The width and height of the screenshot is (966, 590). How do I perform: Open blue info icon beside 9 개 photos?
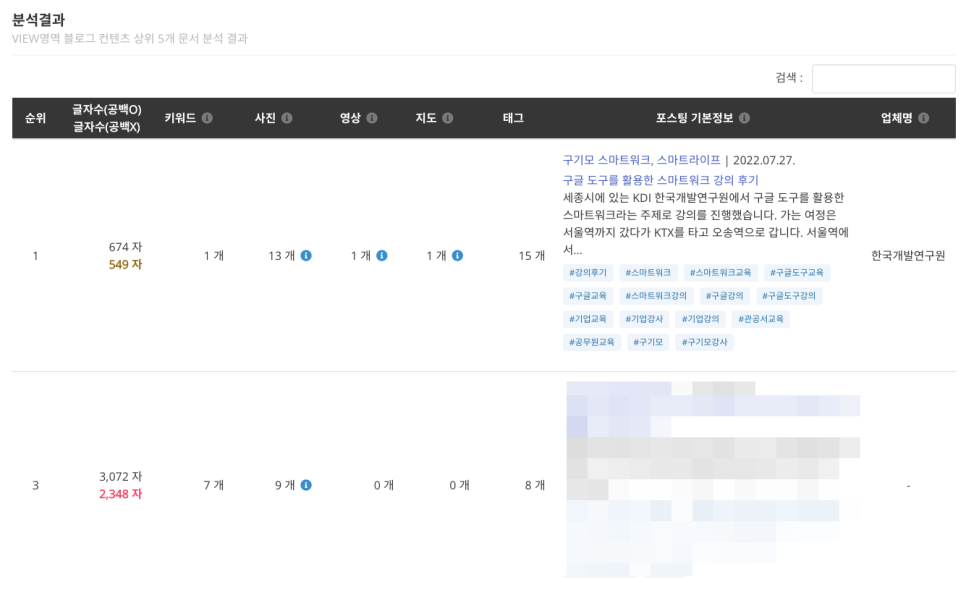[306, 485]
